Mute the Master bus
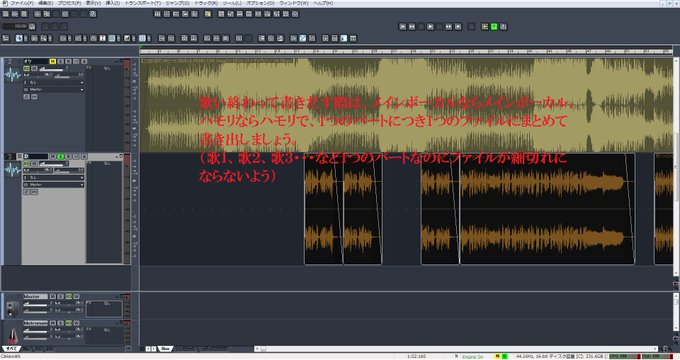The image size is (680, 360). click(52, 296)
